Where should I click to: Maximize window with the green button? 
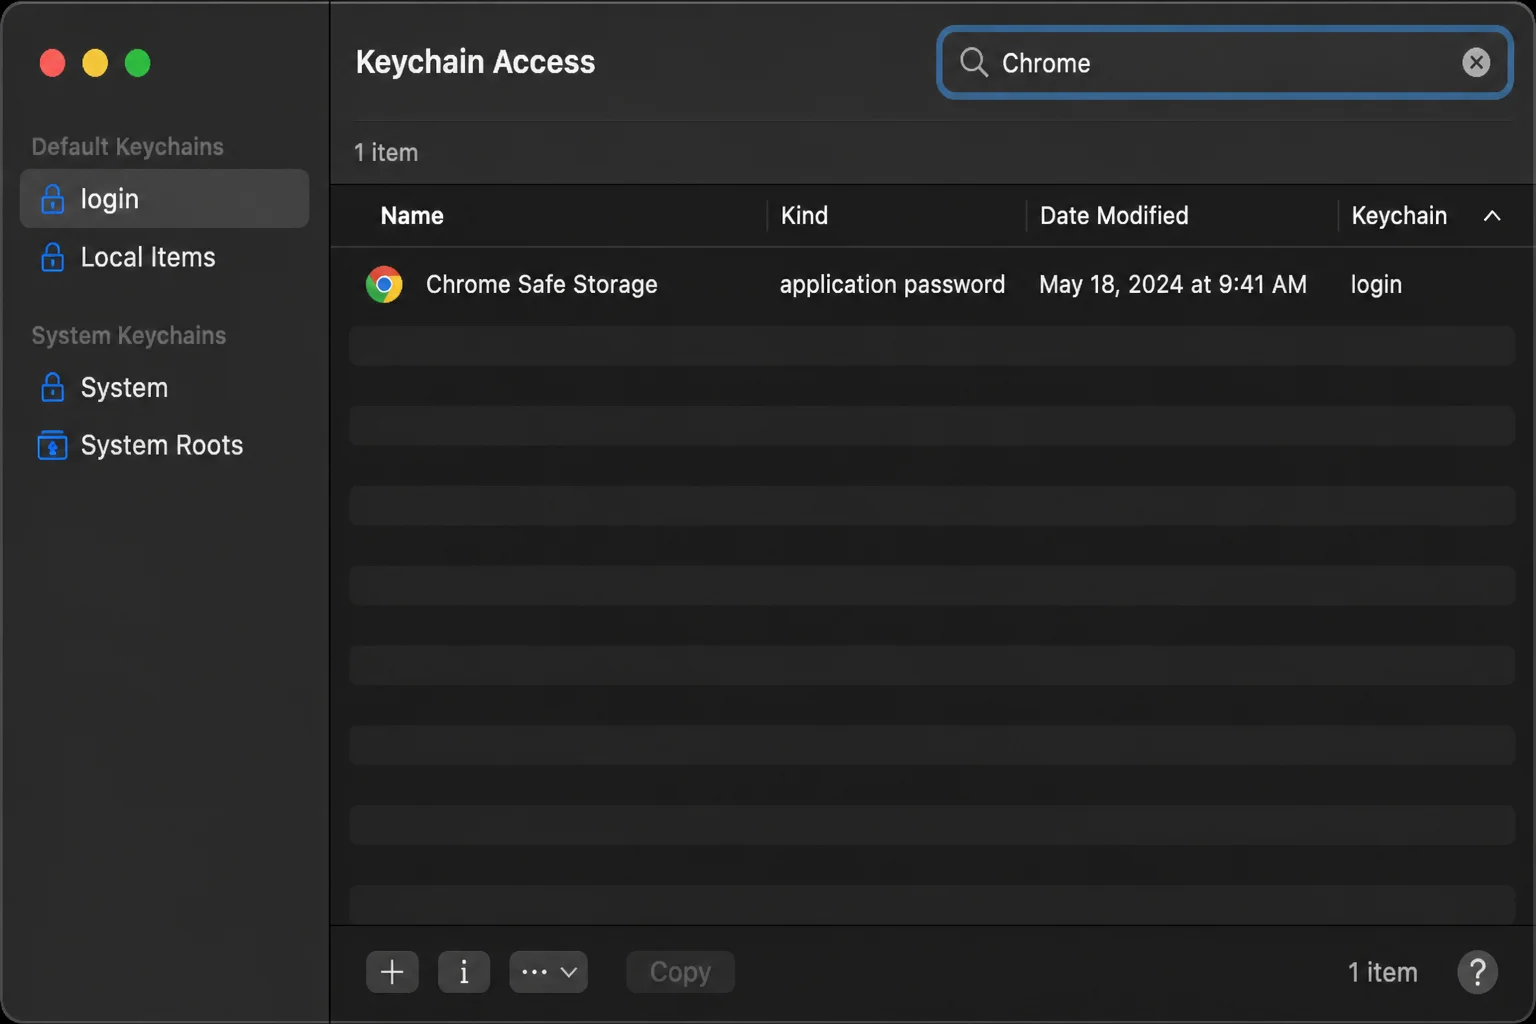click(x=138, y=63)
